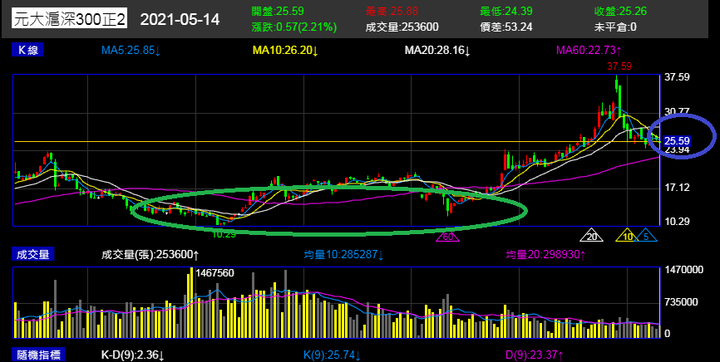Click the 1467560 peak volume label

(x=215, y=273)
